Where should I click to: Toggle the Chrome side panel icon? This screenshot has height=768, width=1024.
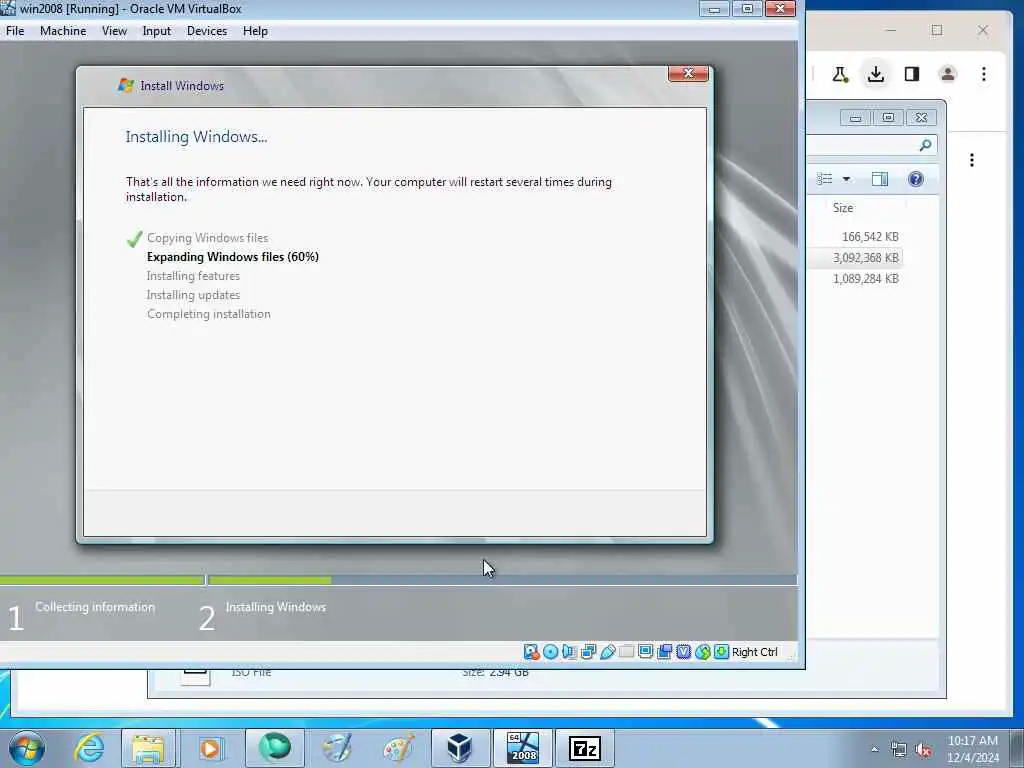[x=912, y=74]
